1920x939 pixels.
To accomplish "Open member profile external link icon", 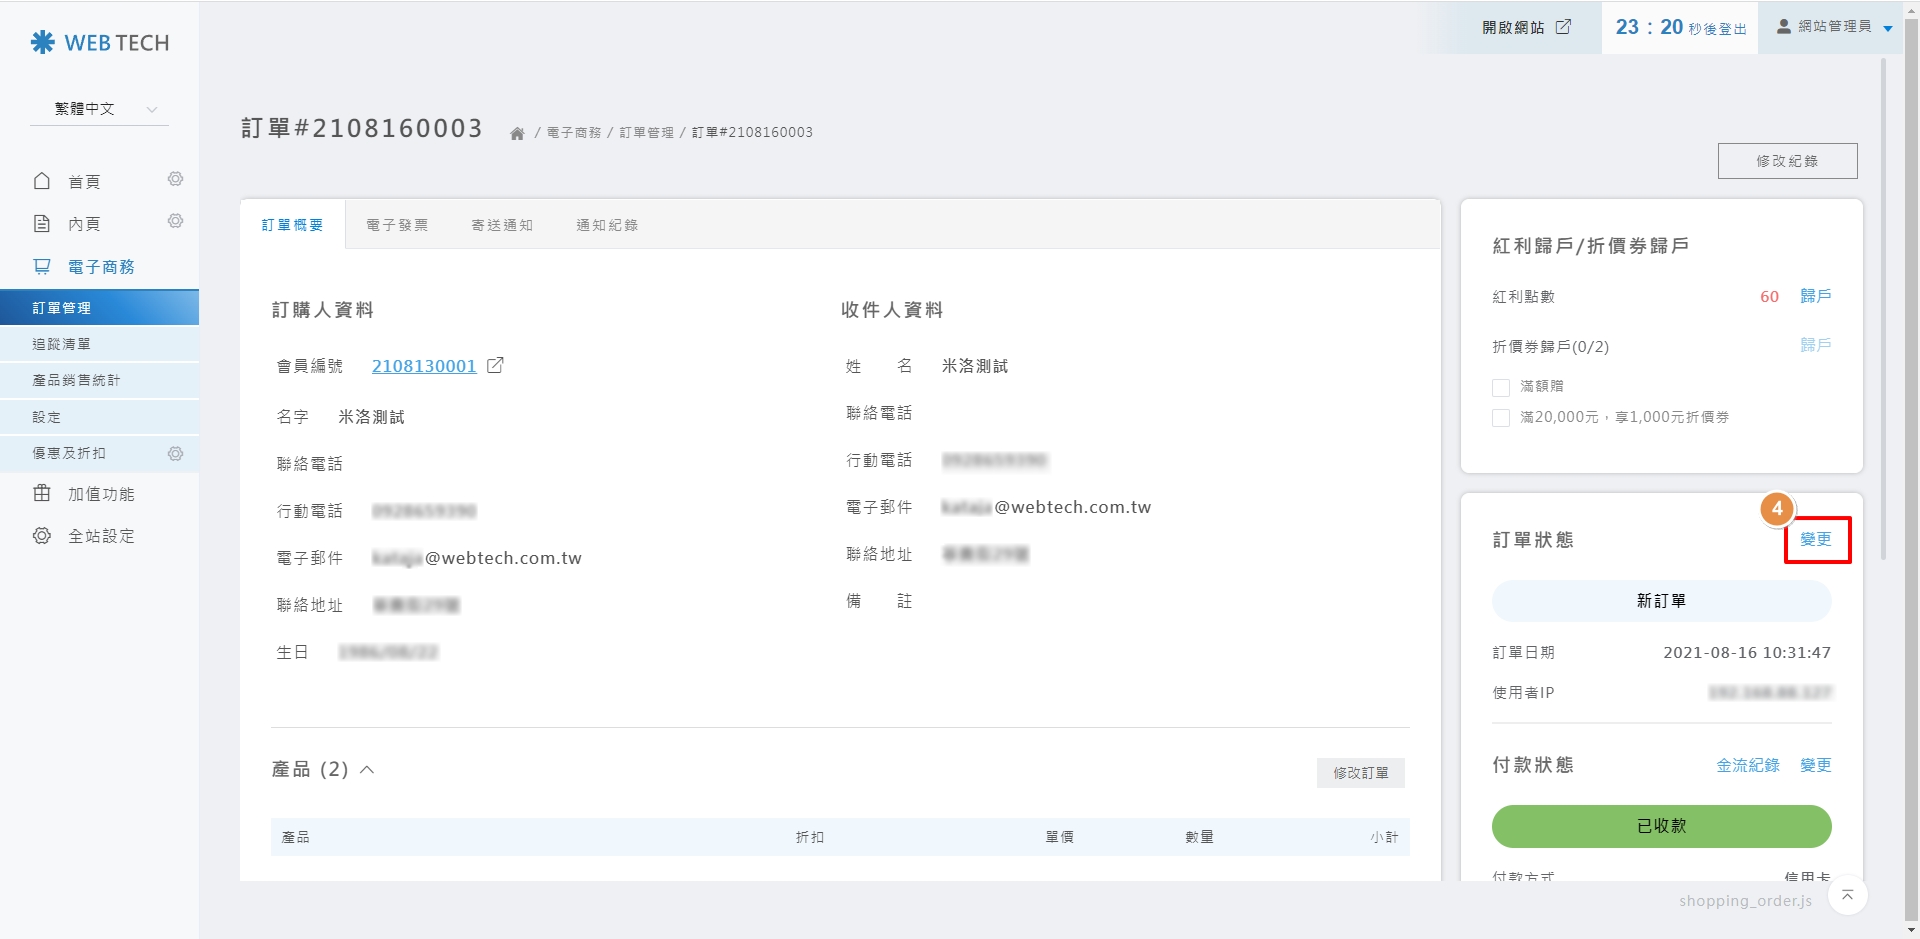I will [495, 366].
